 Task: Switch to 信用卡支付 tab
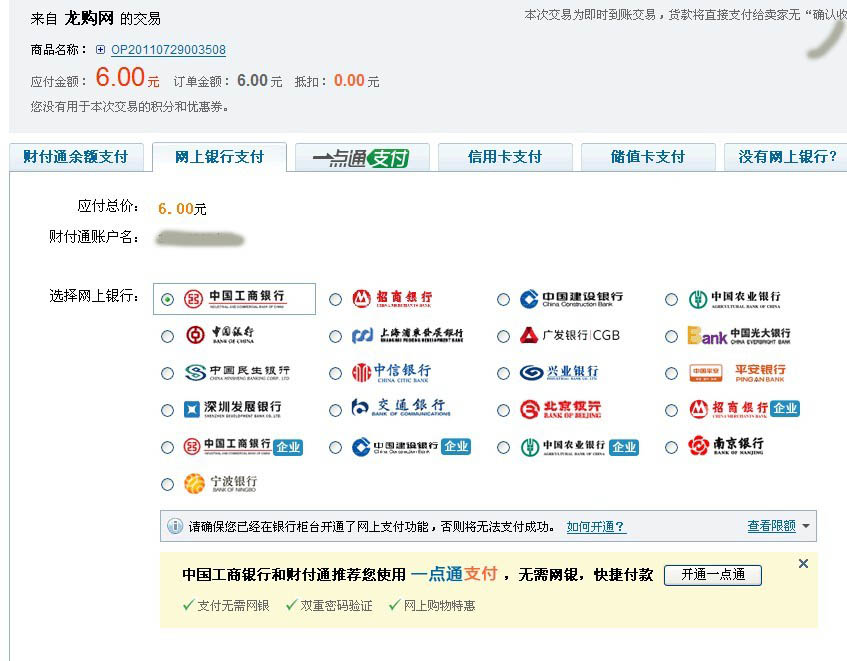pyautogui.click(x=505, y=157)
